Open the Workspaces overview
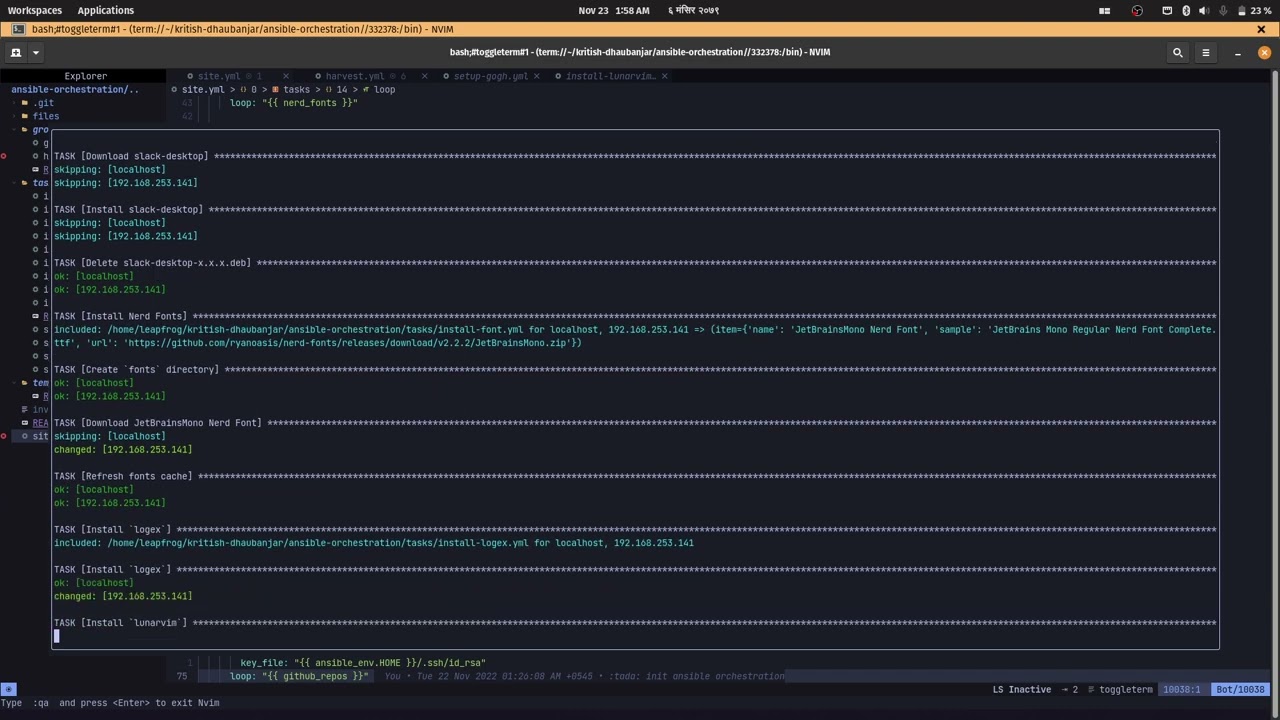 35,11
